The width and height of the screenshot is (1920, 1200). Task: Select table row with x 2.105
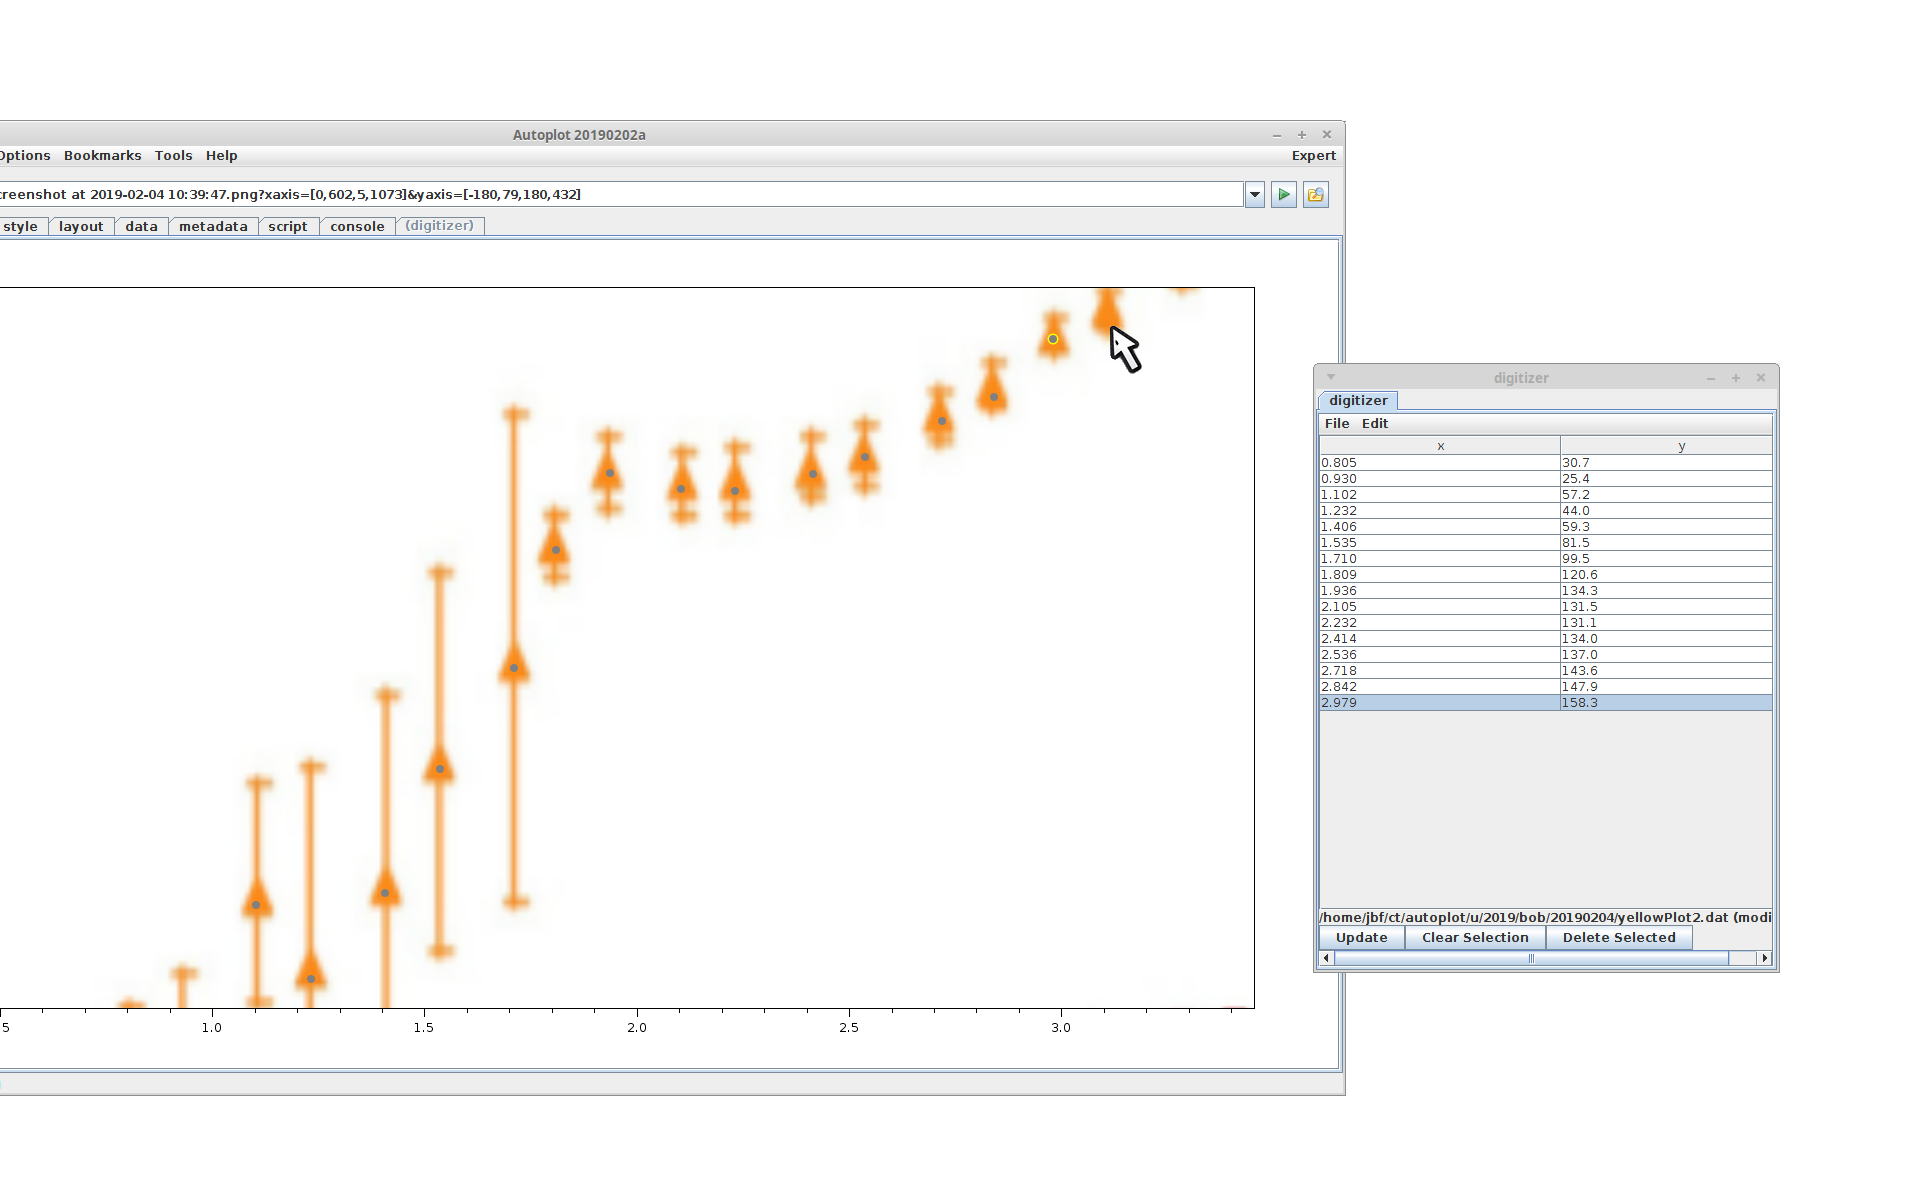(1546, 607)
